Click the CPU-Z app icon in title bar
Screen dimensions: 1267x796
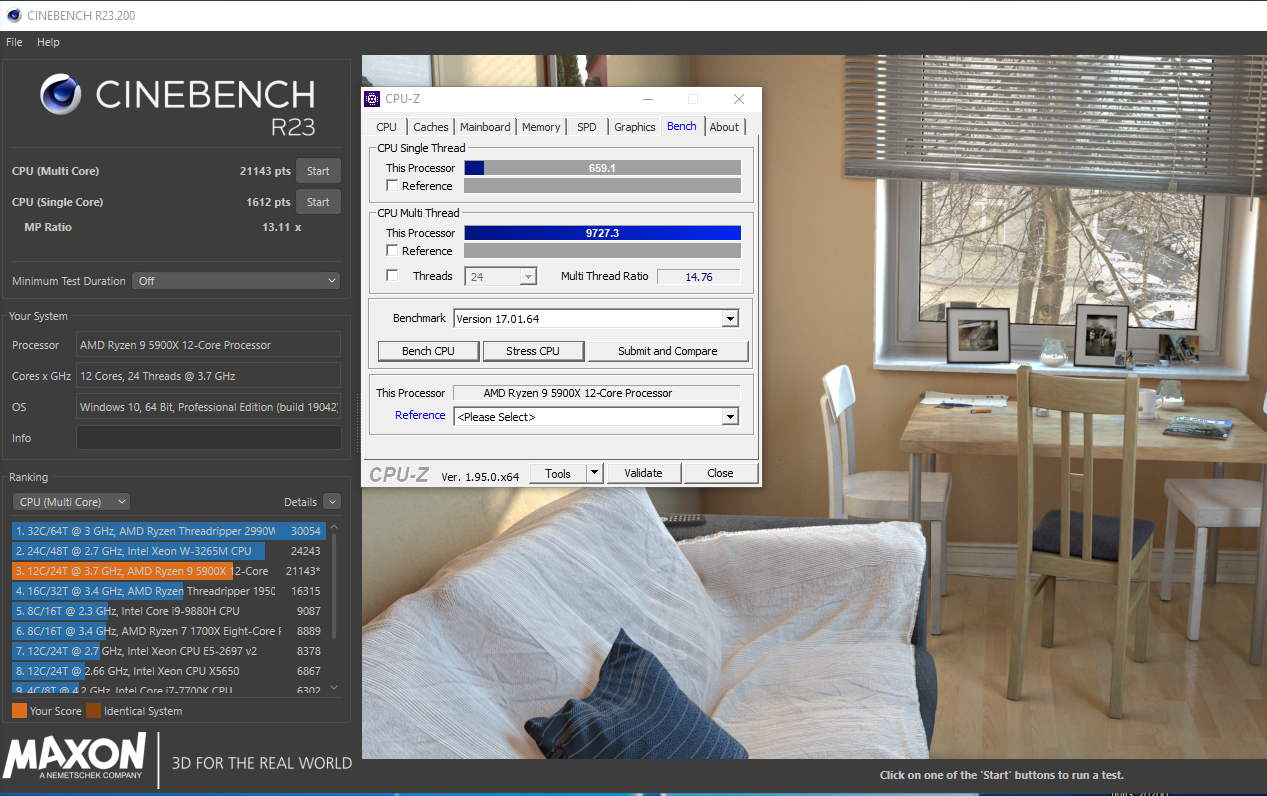pyautogui.click(x=372, y=99)
